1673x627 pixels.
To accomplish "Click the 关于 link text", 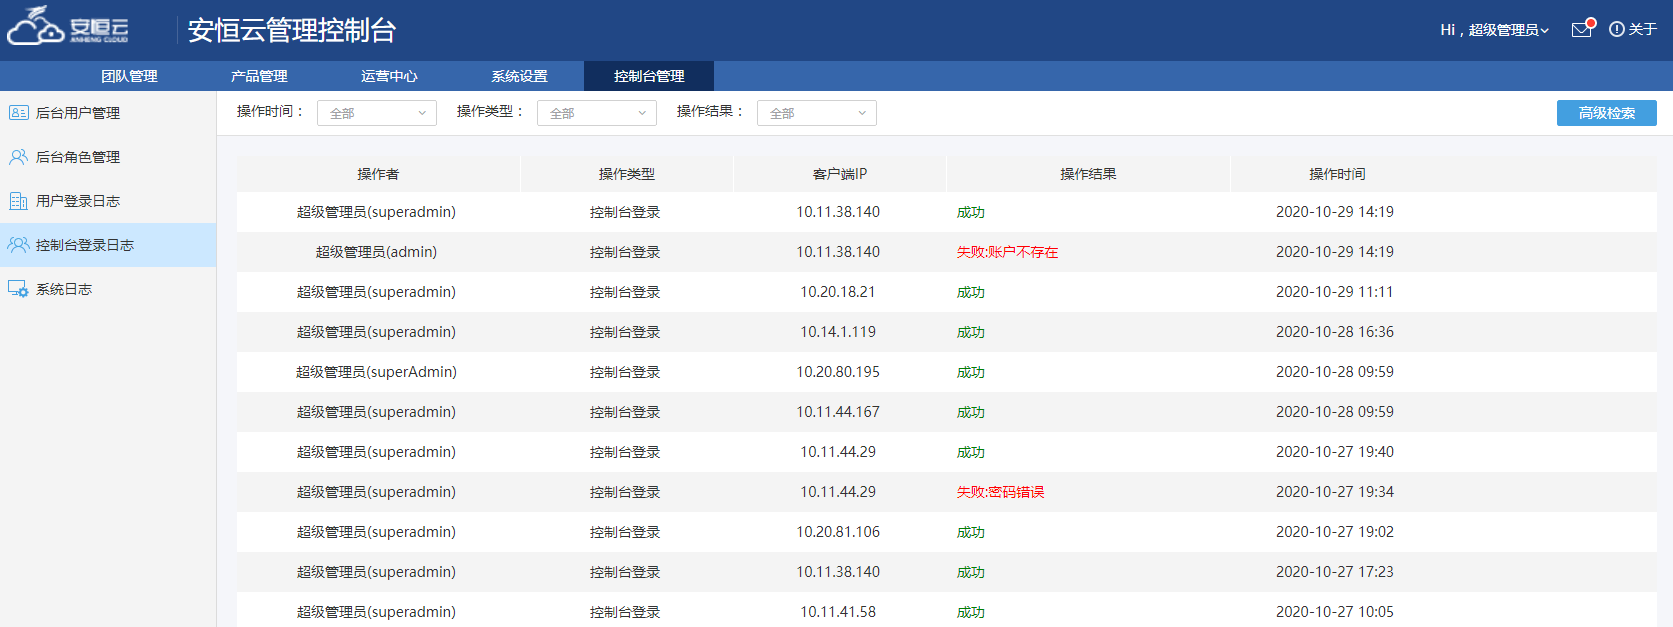I will pos(1642,30).
